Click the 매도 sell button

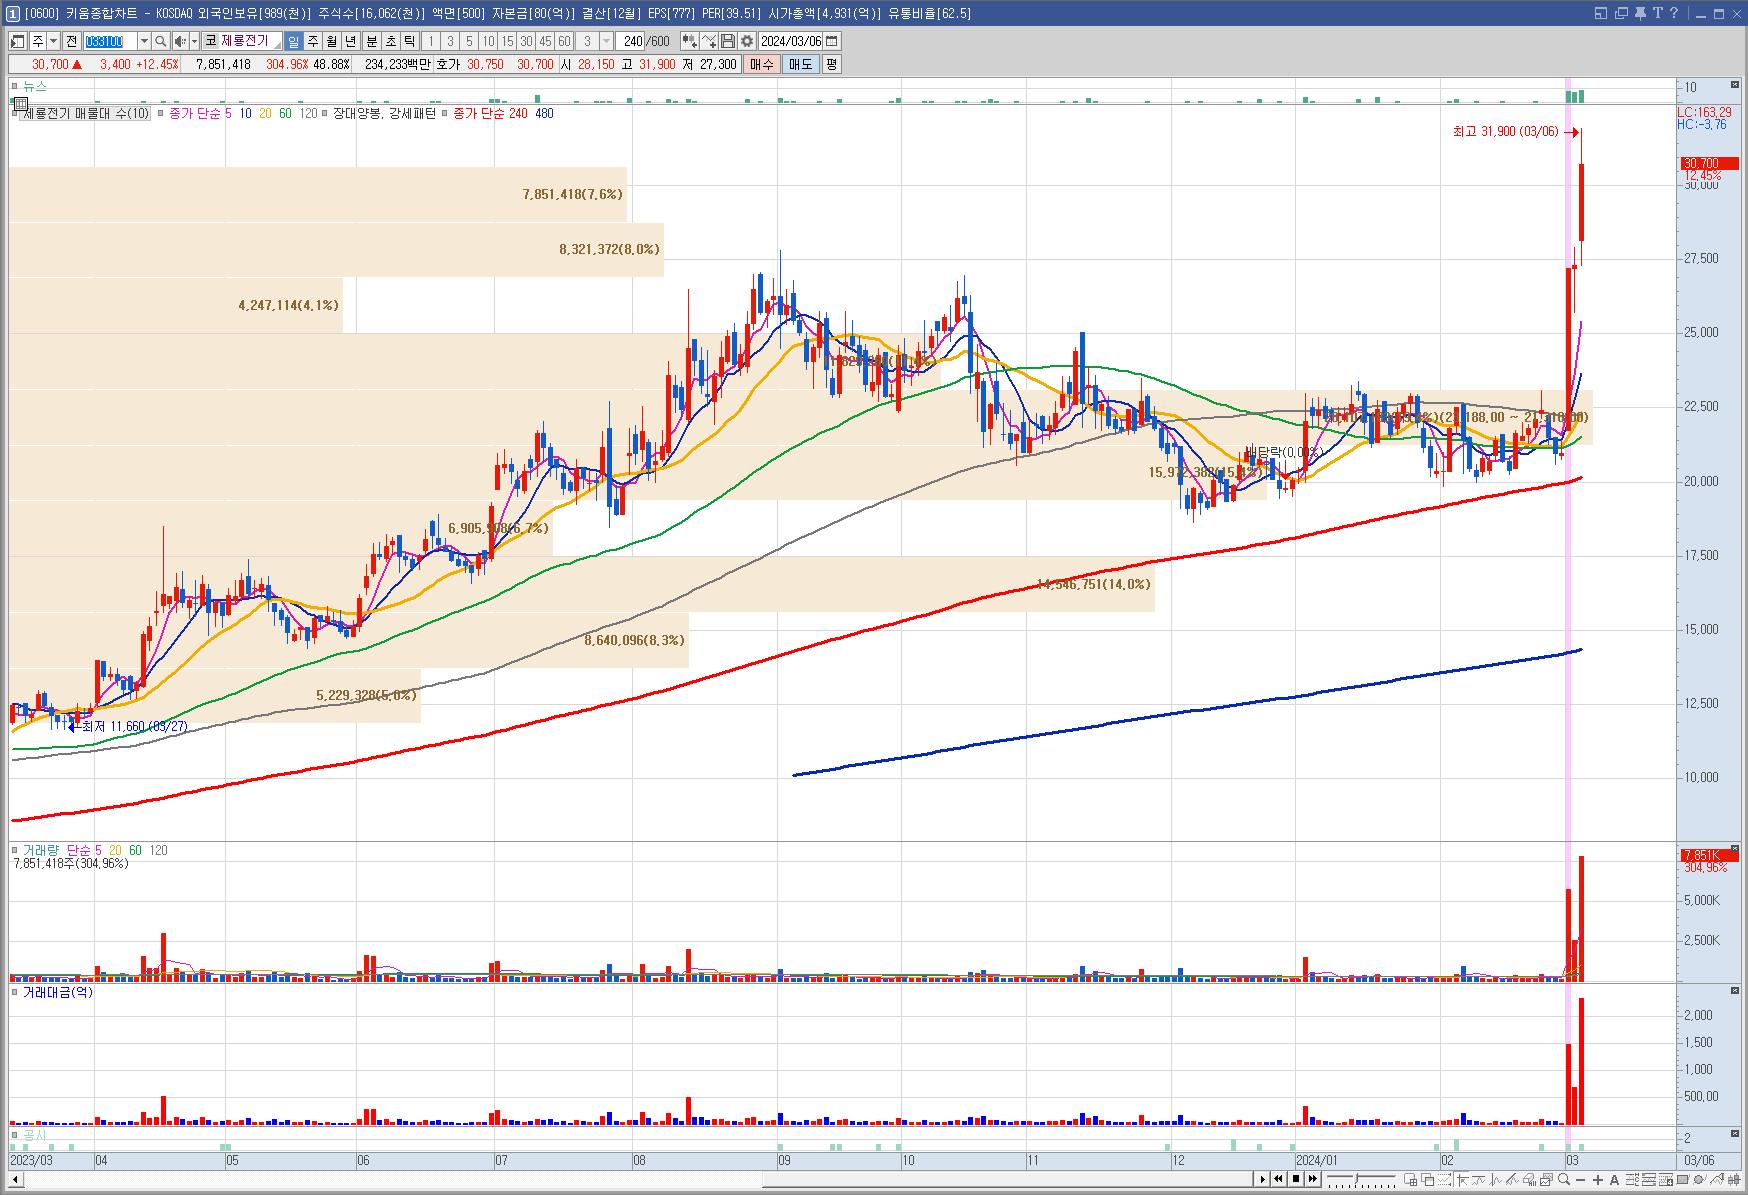[x=801, y=64]
